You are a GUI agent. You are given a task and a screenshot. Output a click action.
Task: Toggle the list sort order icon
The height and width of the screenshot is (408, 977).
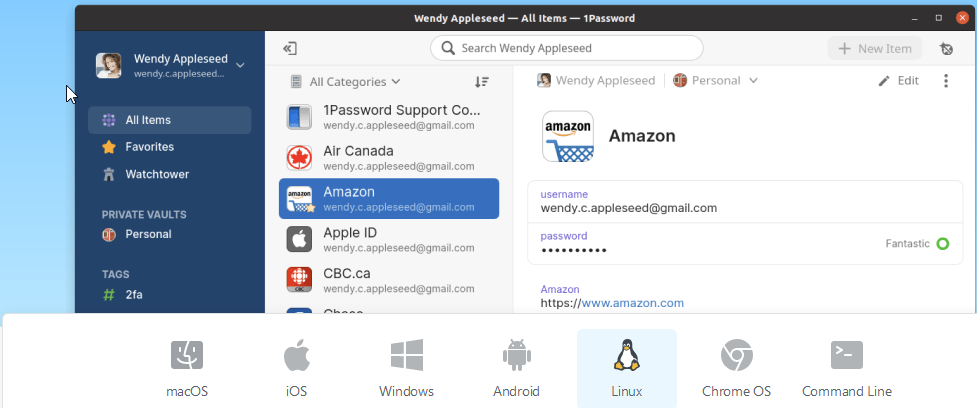tap(482, 82)
